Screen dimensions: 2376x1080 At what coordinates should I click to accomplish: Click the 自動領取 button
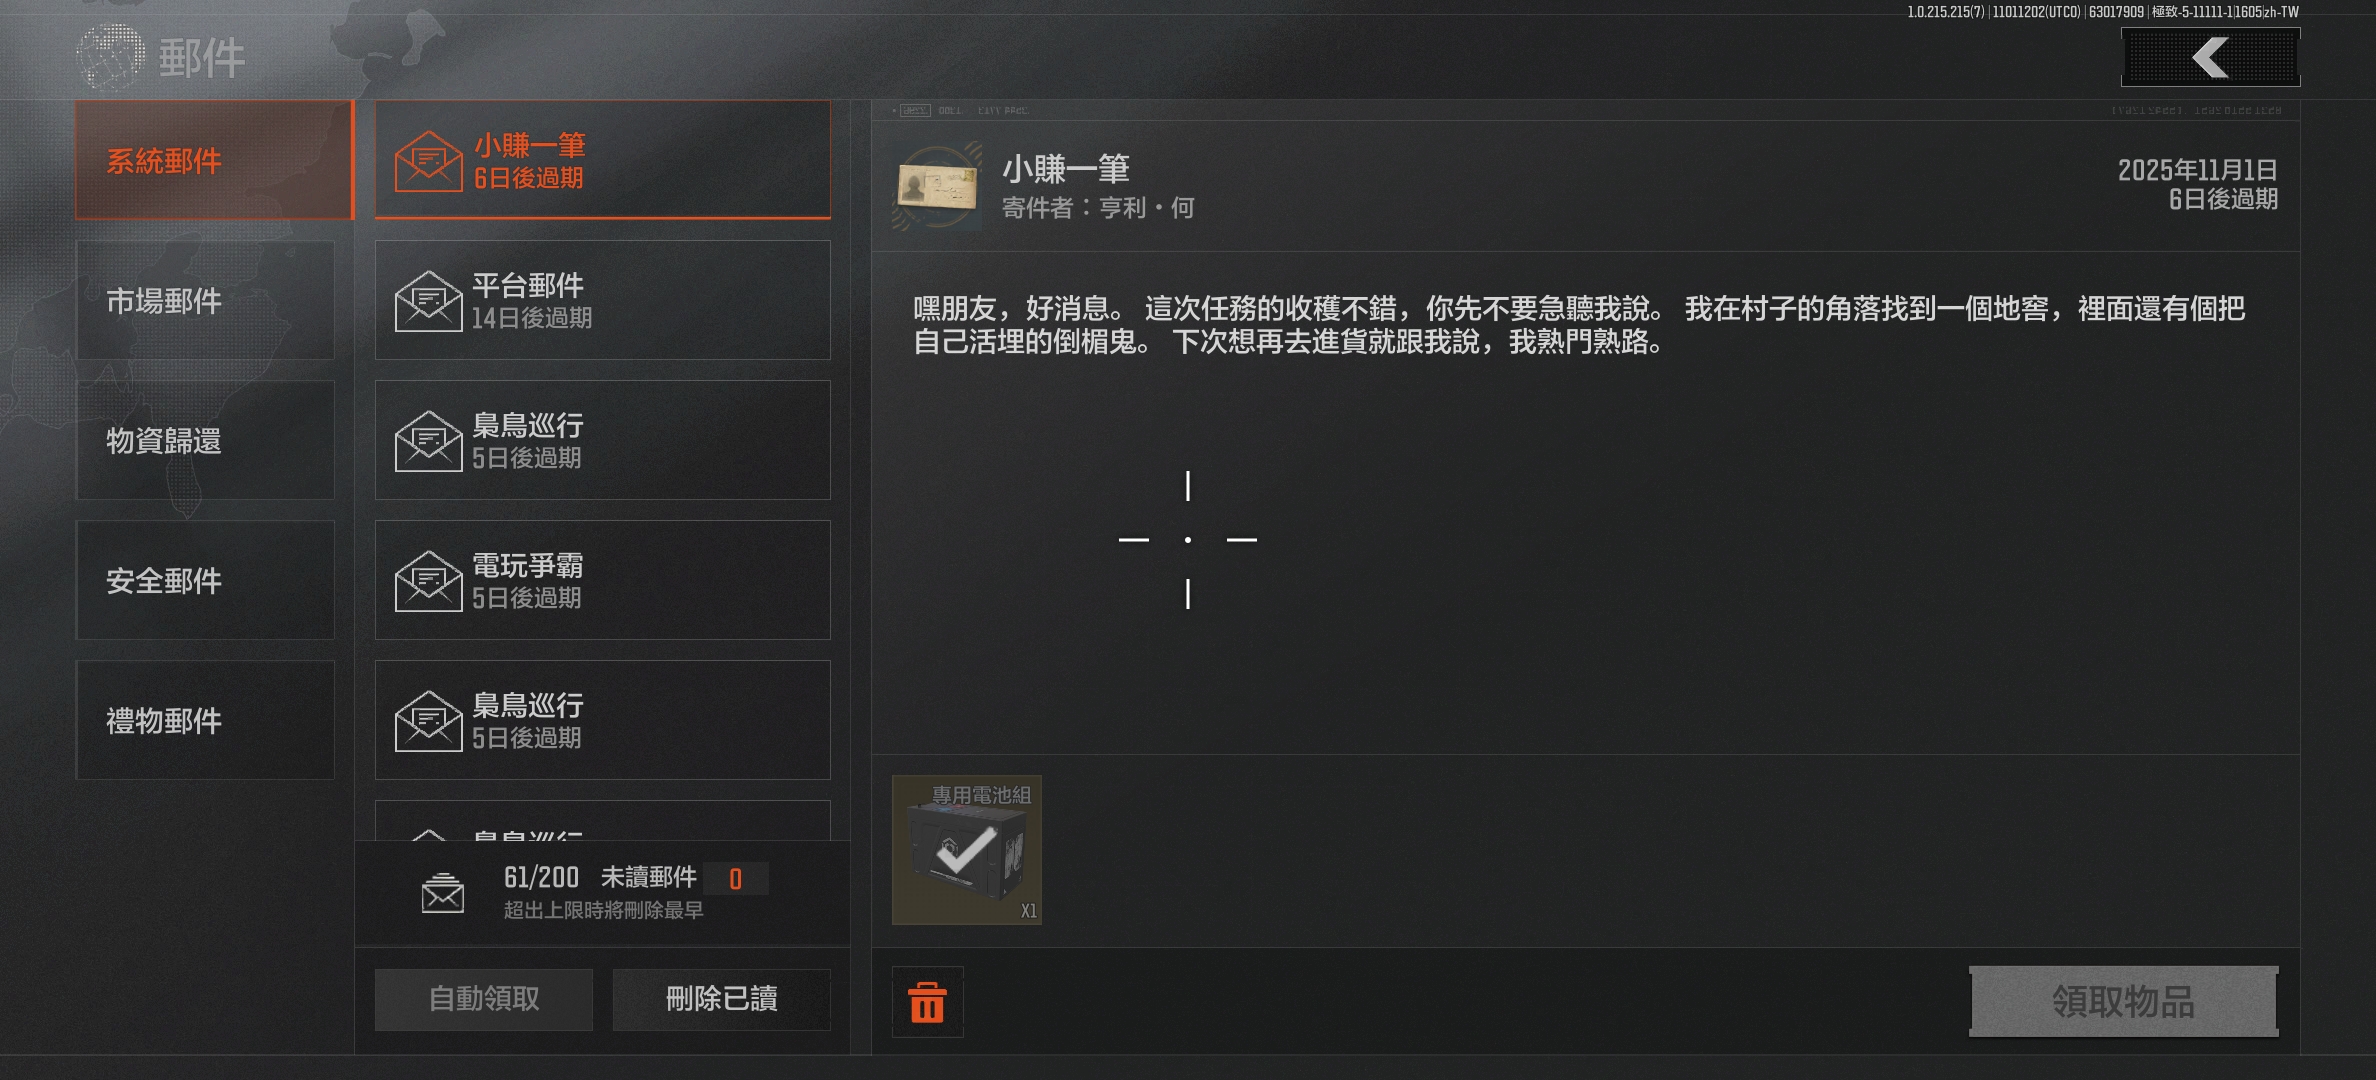click(484, 999)
